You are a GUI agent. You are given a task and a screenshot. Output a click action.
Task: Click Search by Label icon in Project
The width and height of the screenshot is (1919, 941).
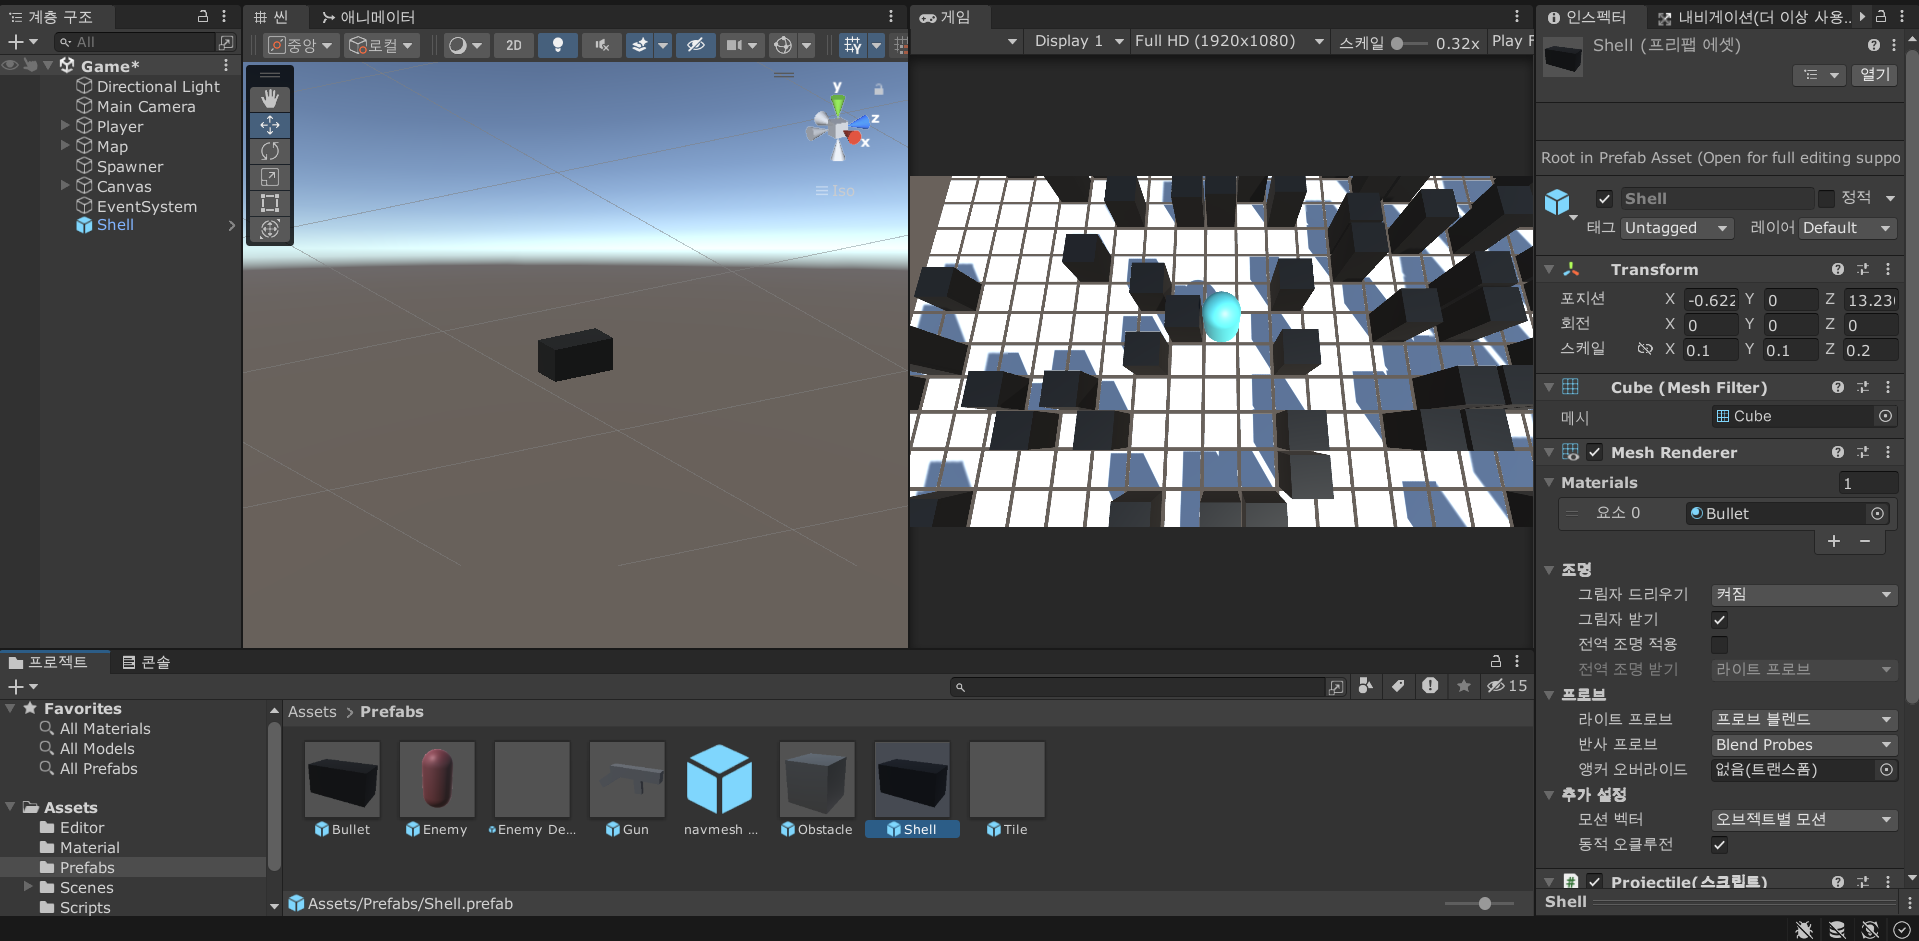coord(1398,686)
